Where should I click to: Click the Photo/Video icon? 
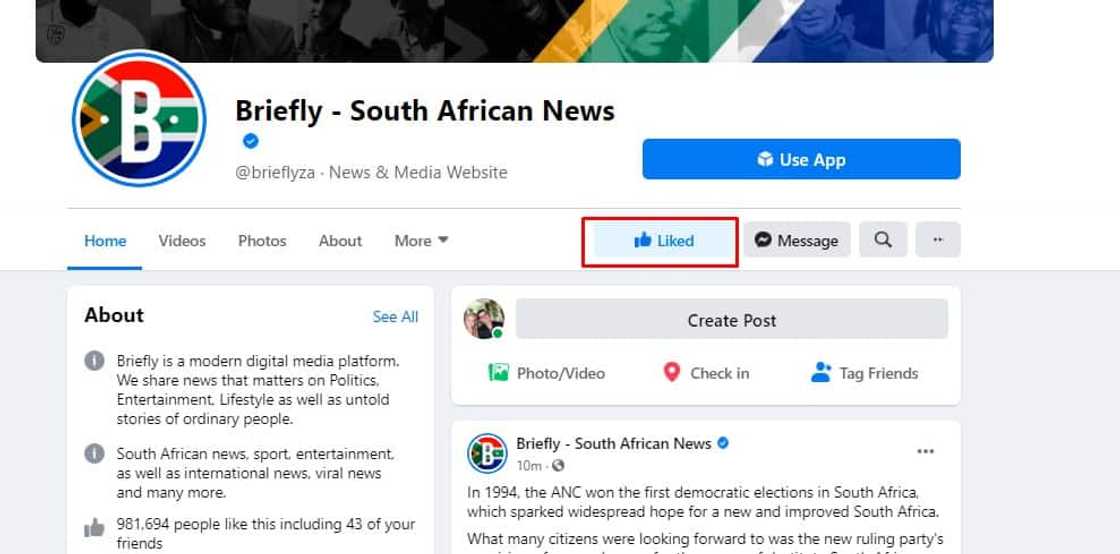coord(498,373)
